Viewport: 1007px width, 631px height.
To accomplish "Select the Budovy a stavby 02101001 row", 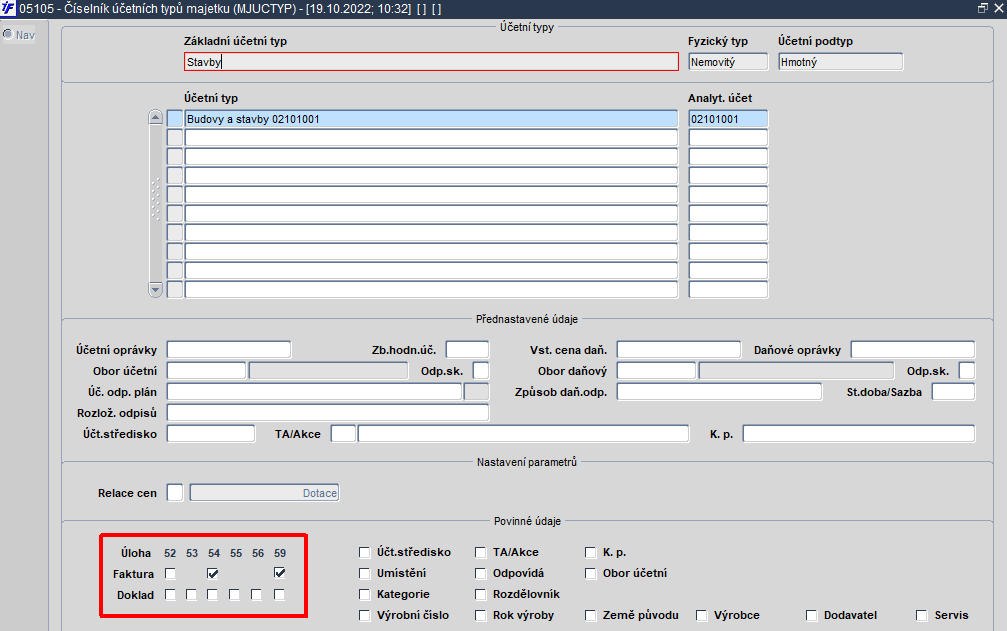I will pos(431,119).
